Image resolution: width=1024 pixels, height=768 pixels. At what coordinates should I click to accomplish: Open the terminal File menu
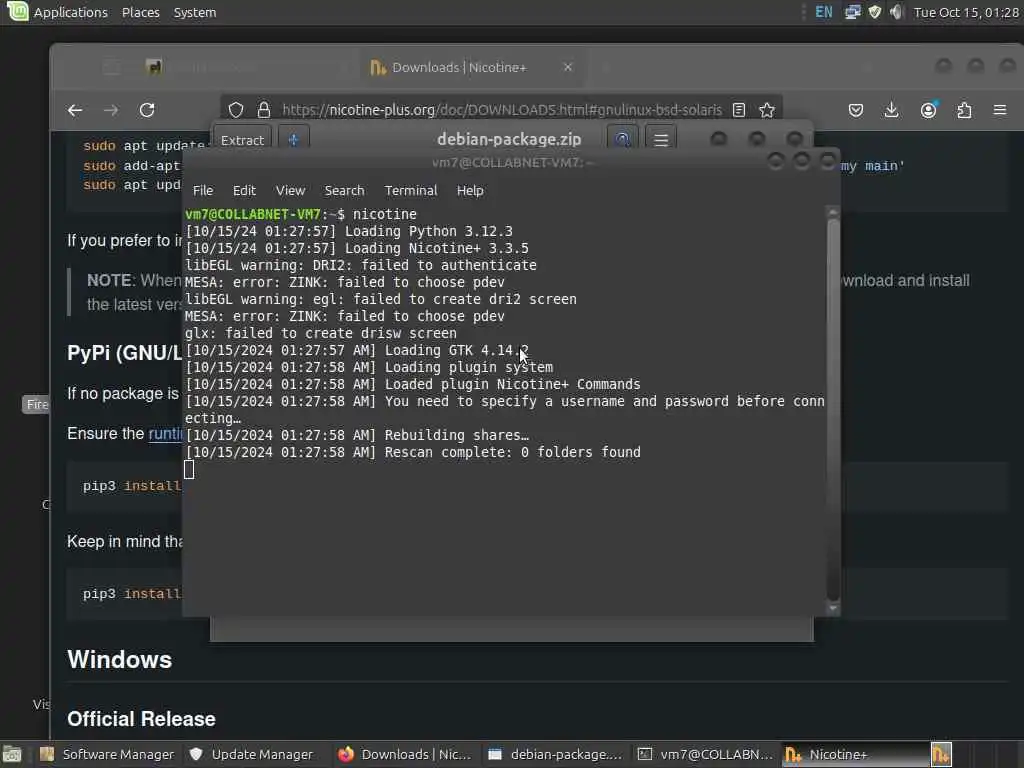(x=202, y=190)
